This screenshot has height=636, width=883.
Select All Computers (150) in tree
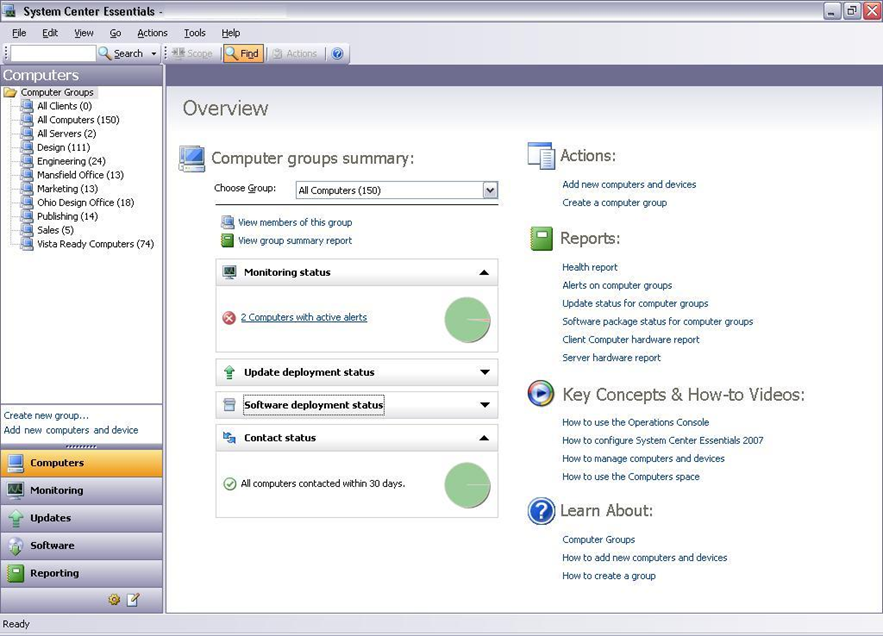[x=78, y=119]
